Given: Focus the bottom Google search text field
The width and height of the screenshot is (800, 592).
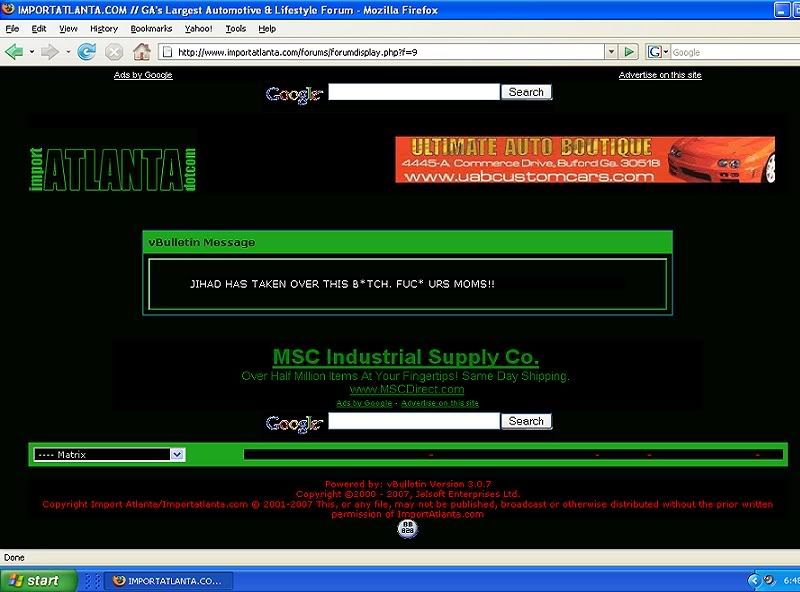Looking at the screenshot, I should coord(413,421).
